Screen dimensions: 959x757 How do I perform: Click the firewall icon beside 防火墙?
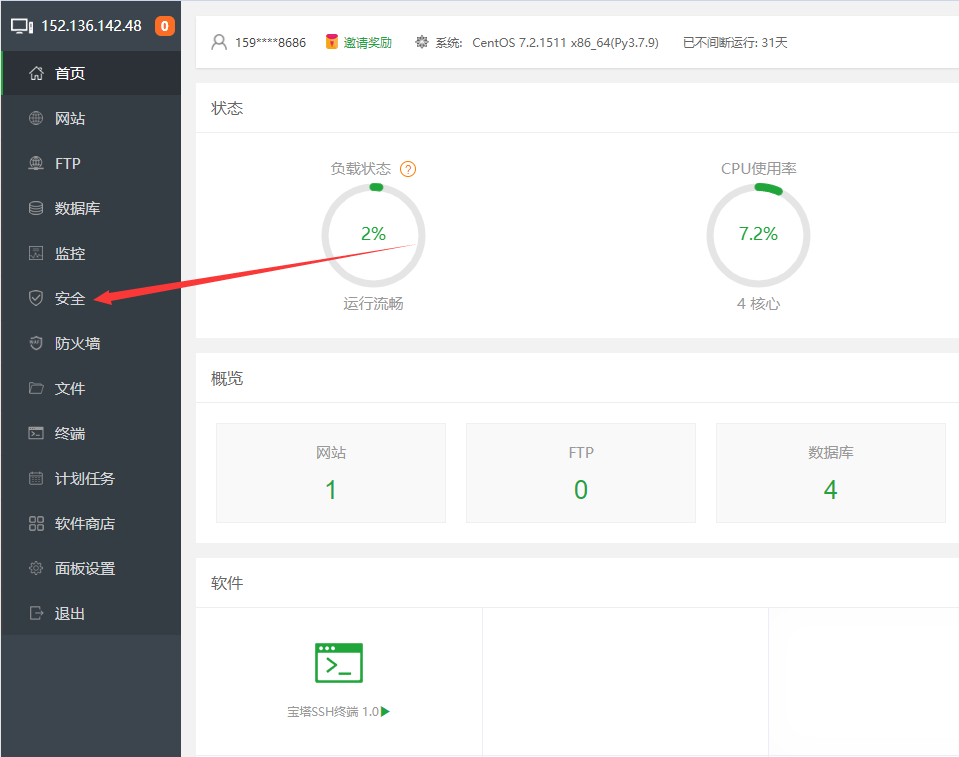click(36, 343)
